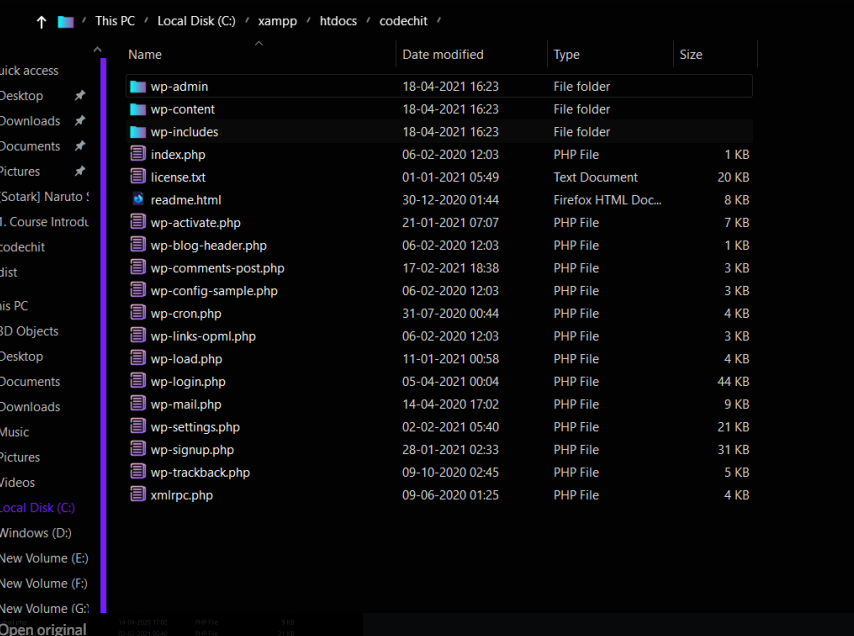Click the wp-trackback.php file icon
This screenshot has height=636, width=854.
tap(138, 472)
